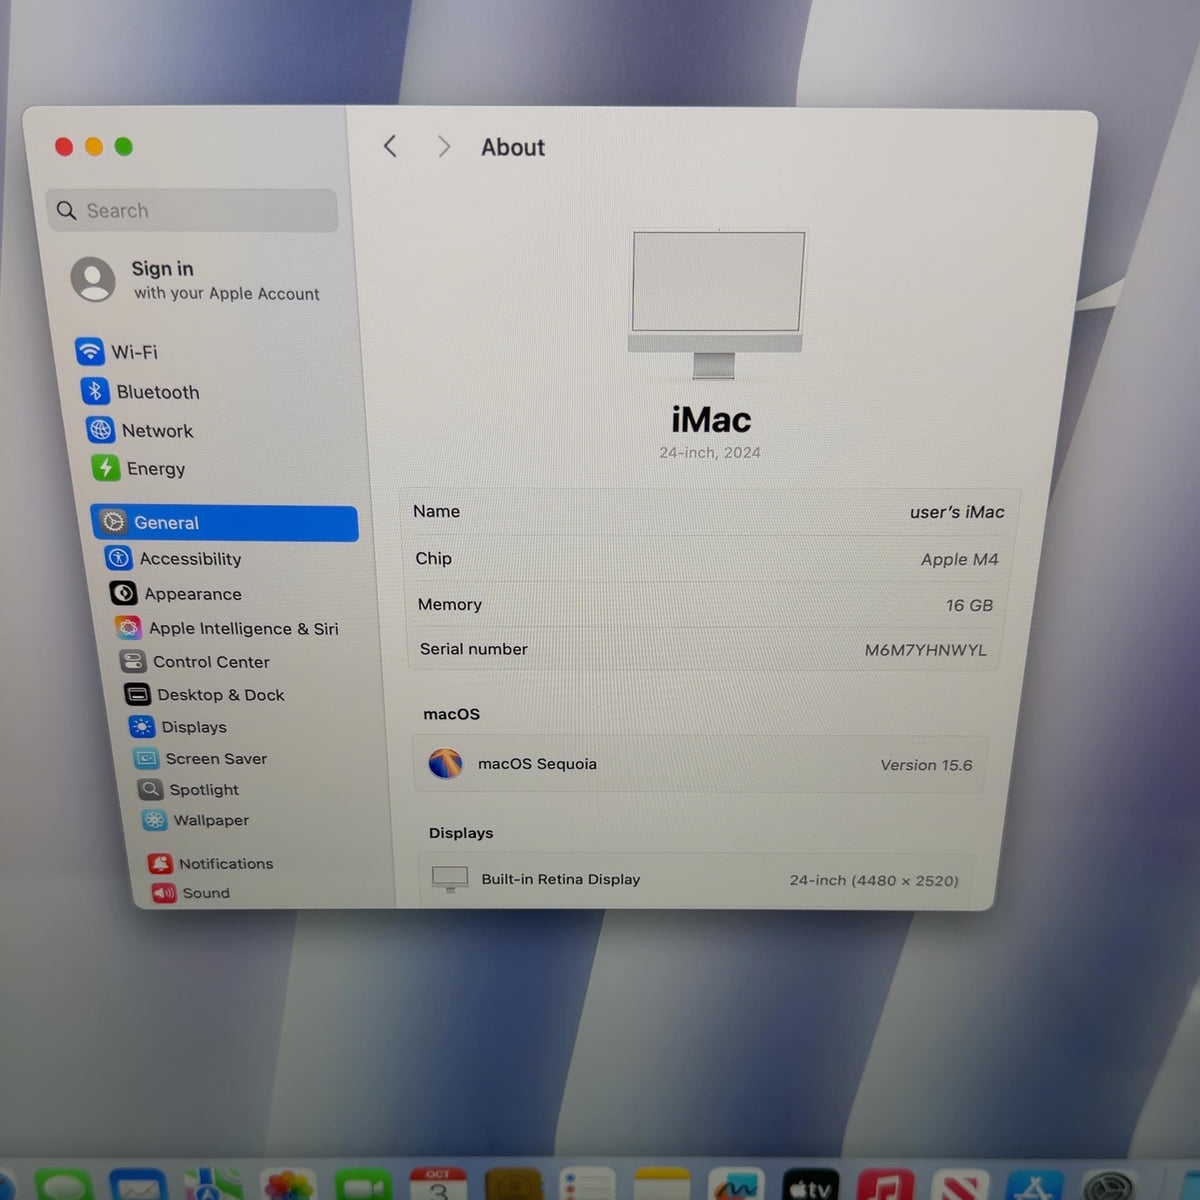Open Apple Intelligence & Siri settings
Viewport: 1200px width, 1200px height.
[227, 629]
